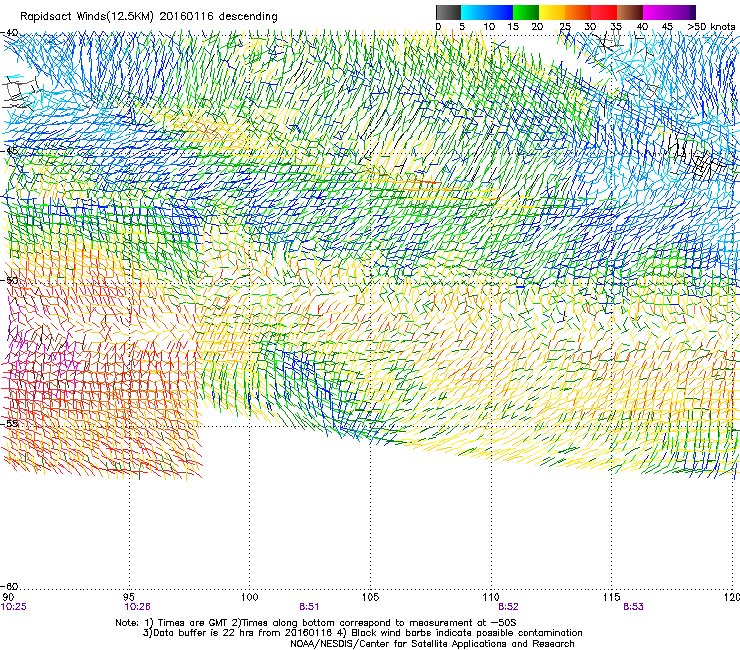
Task: Click the '8:52' pass time label
Action: point(508,607)
